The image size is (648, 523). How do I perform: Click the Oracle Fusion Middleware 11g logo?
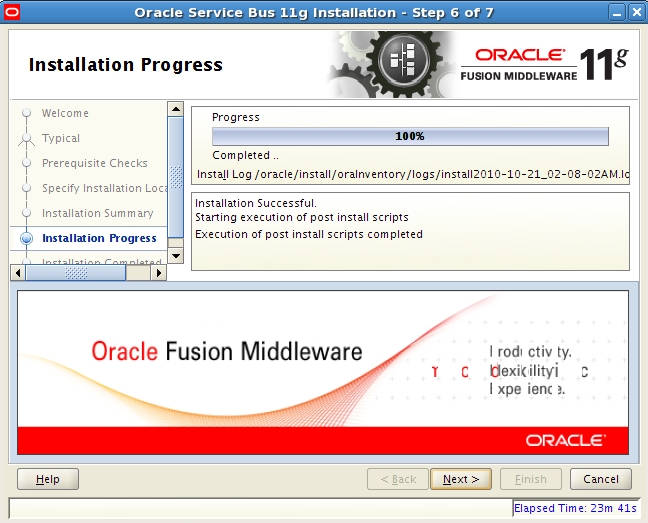click(x=544, y=65)
